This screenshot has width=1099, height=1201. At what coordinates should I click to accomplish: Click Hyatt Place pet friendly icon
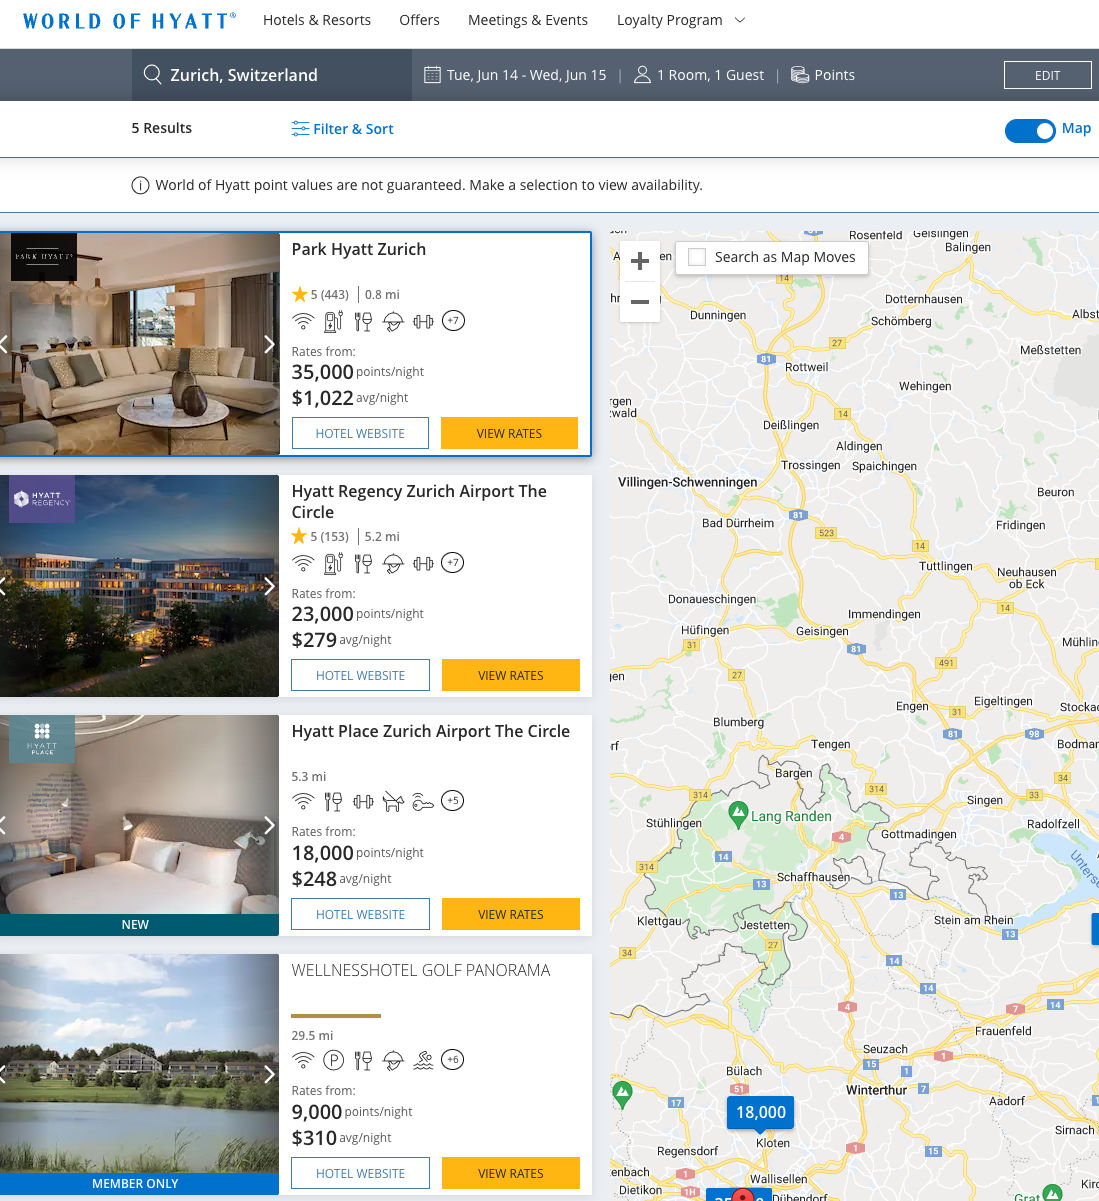[x=393, y=801]
